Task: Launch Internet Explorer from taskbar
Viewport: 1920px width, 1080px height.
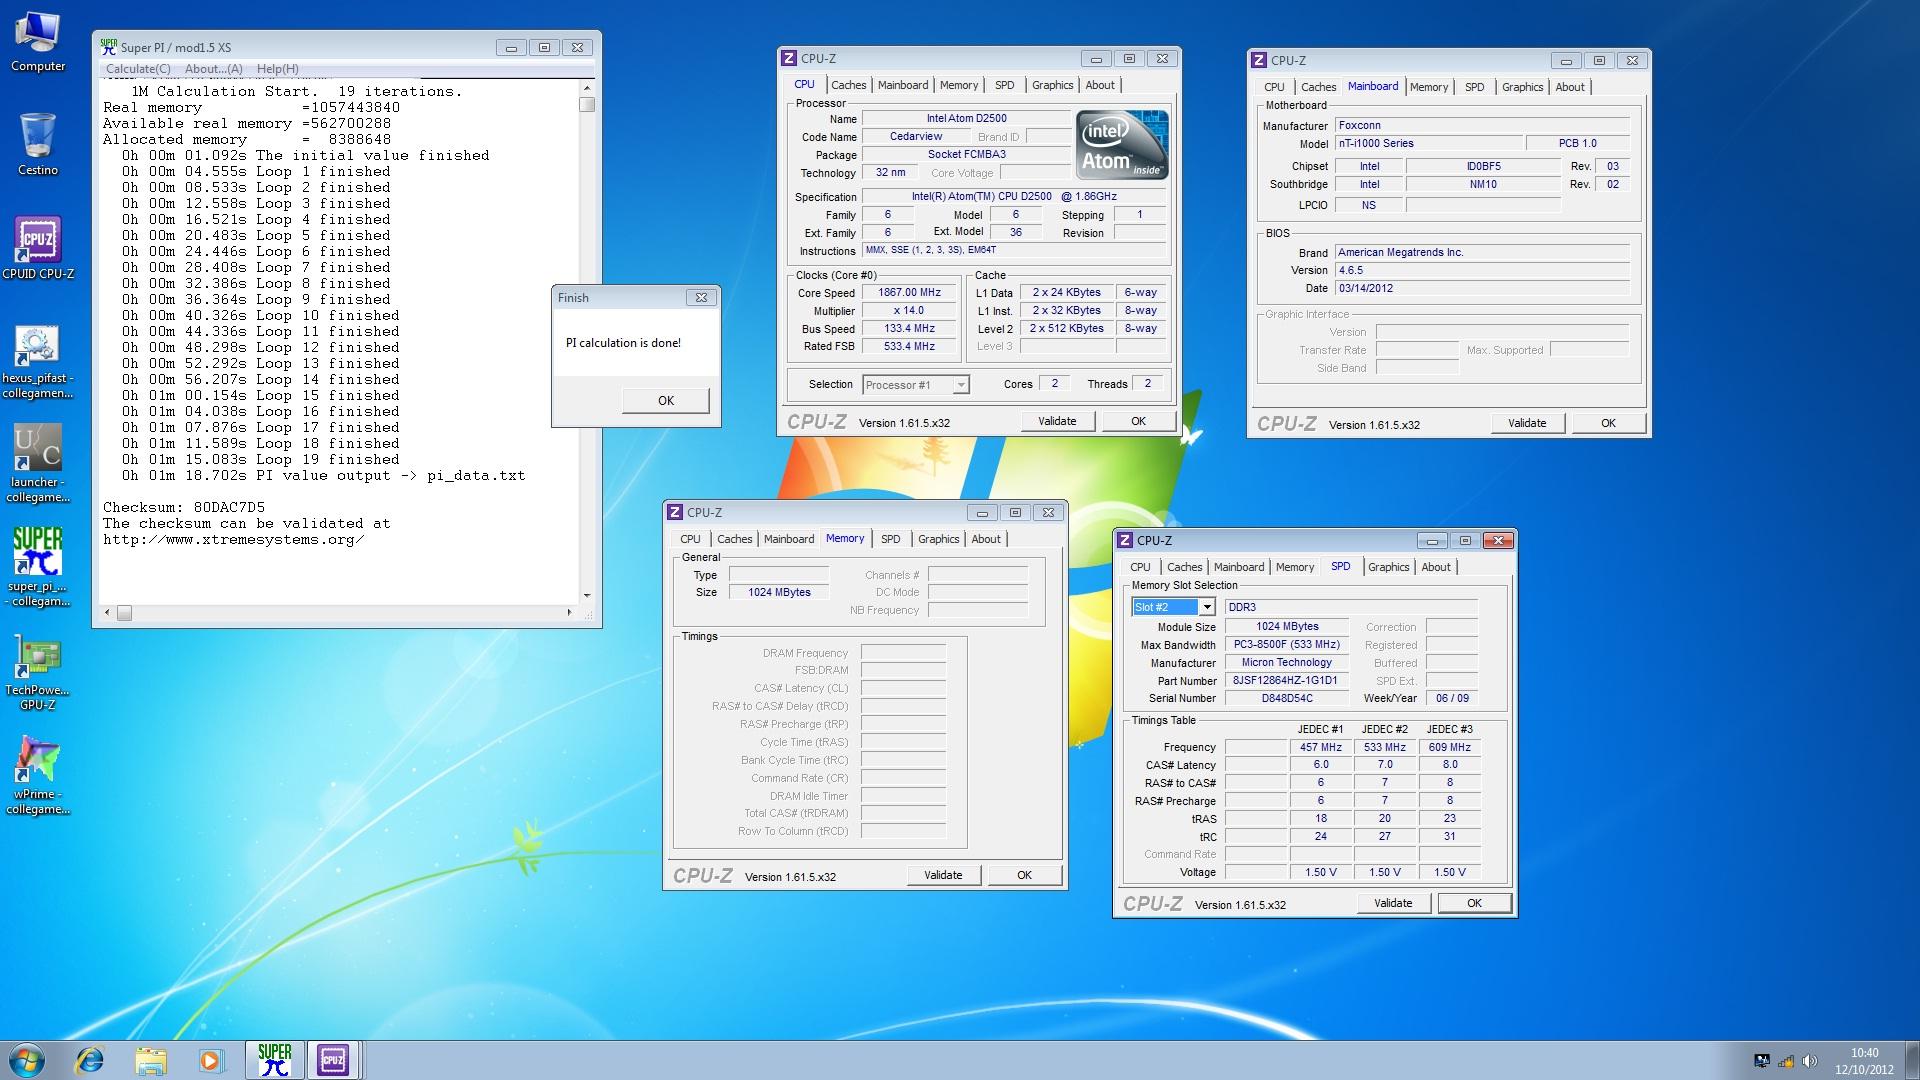Action: click(x=90, y=1060)
